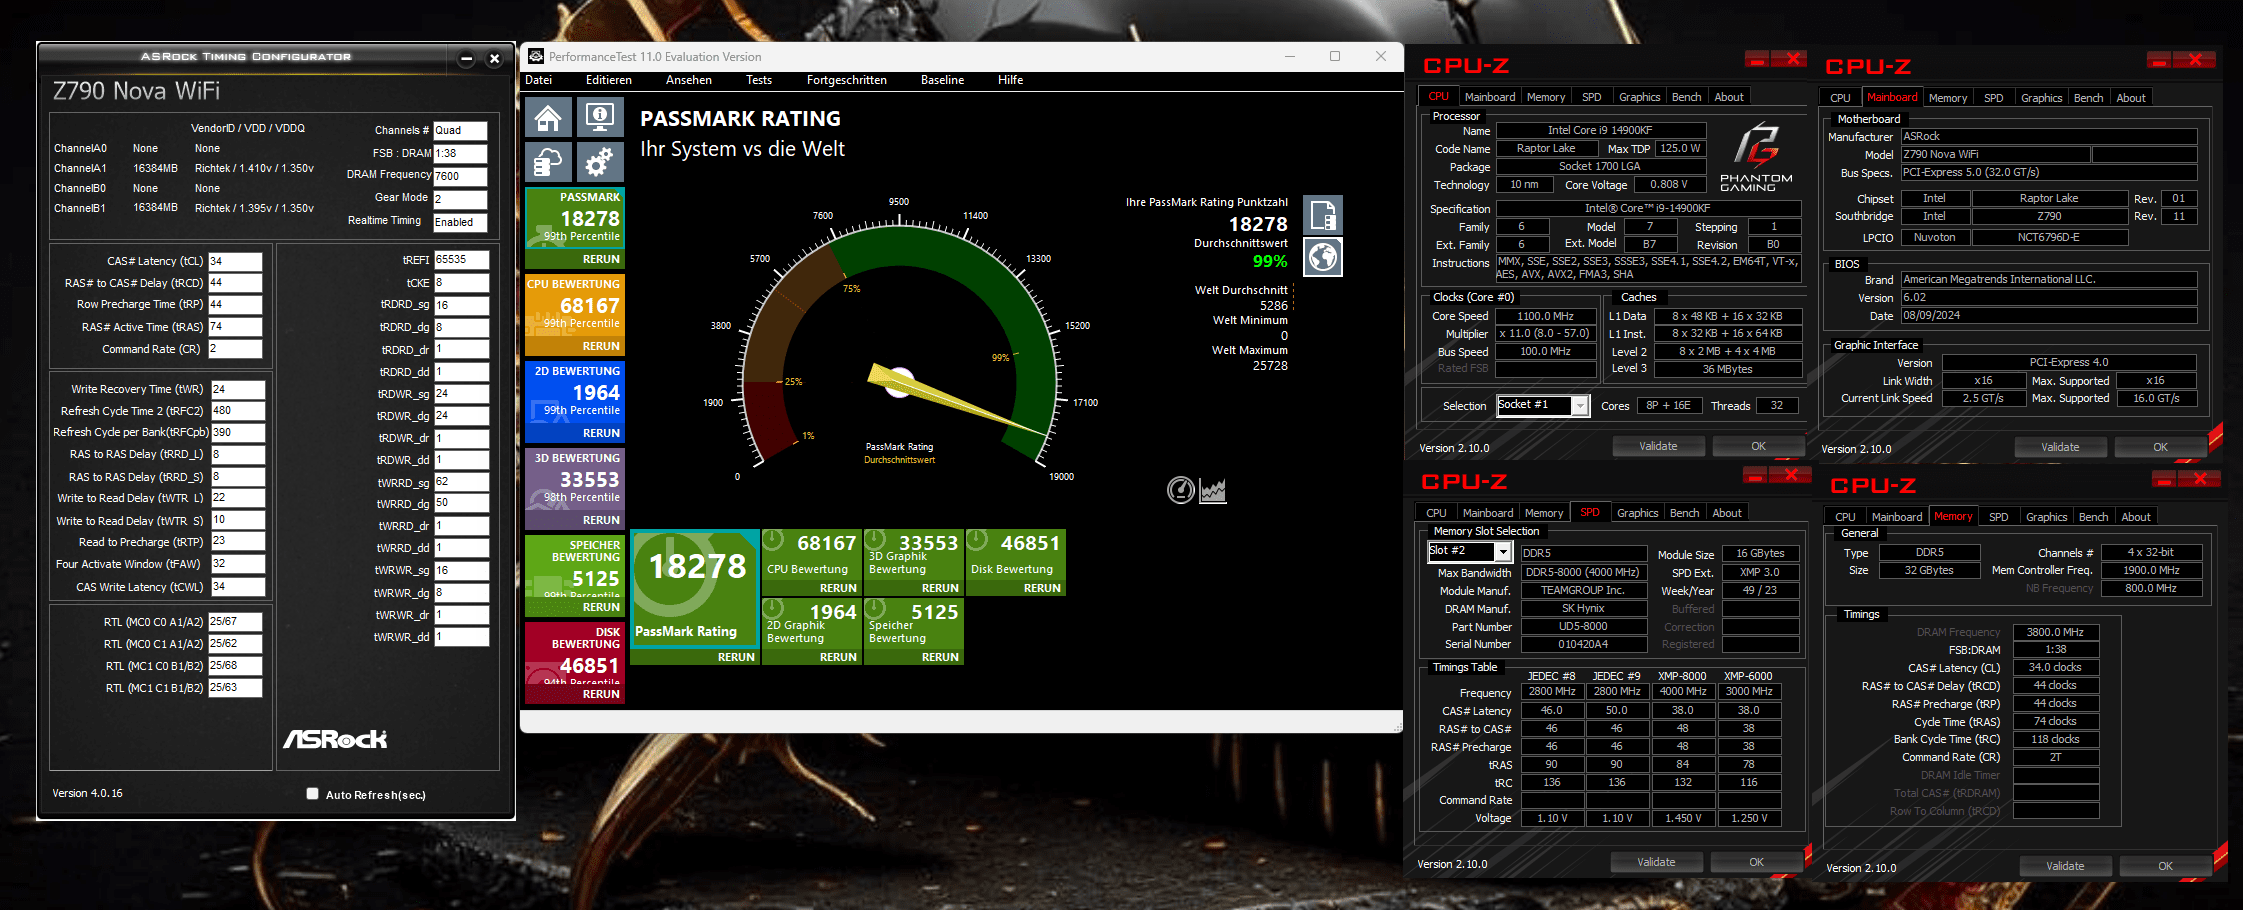Switch to SPD tab in CPU-Z Memory window
The image size is (2243, 910).
(x=1998, y=517)
